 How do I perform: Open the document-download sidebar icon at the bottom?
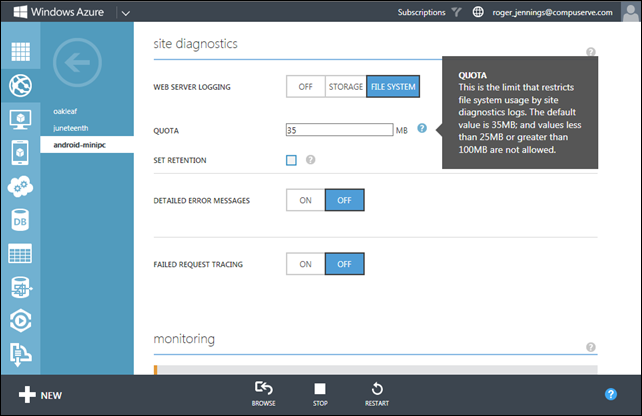pyautogui.click(x=20, y=355)
